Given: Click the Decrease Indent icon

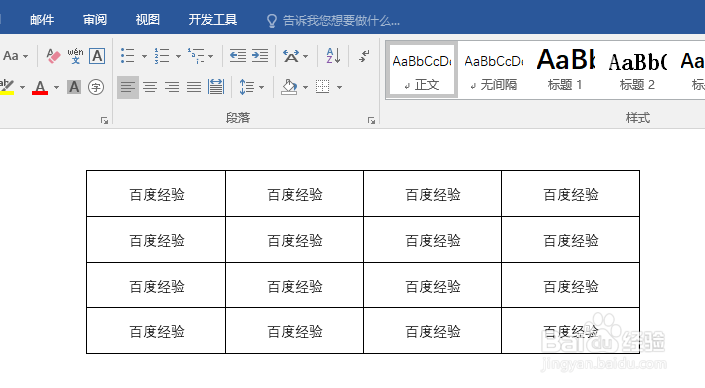Looking at the screenshot, I should click(x=237, y=56).
